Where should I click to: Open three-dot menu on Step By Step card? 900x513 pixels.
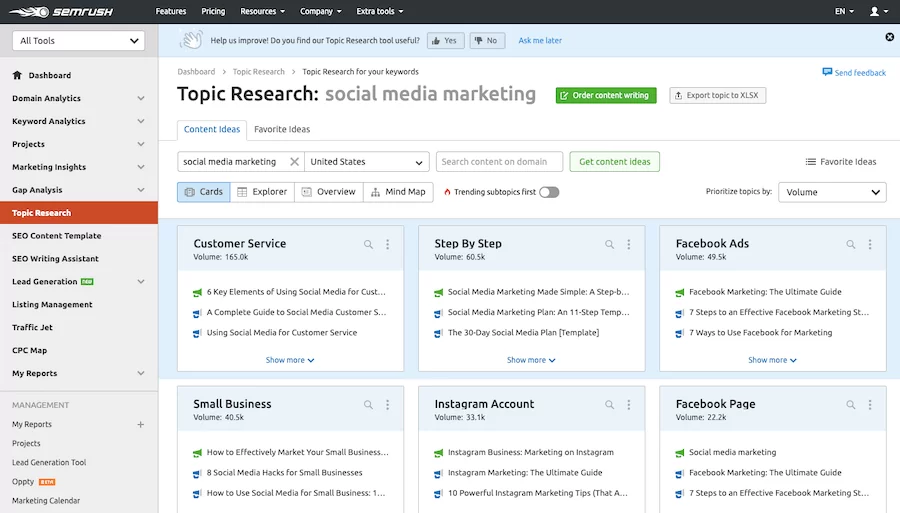point(629,244)
